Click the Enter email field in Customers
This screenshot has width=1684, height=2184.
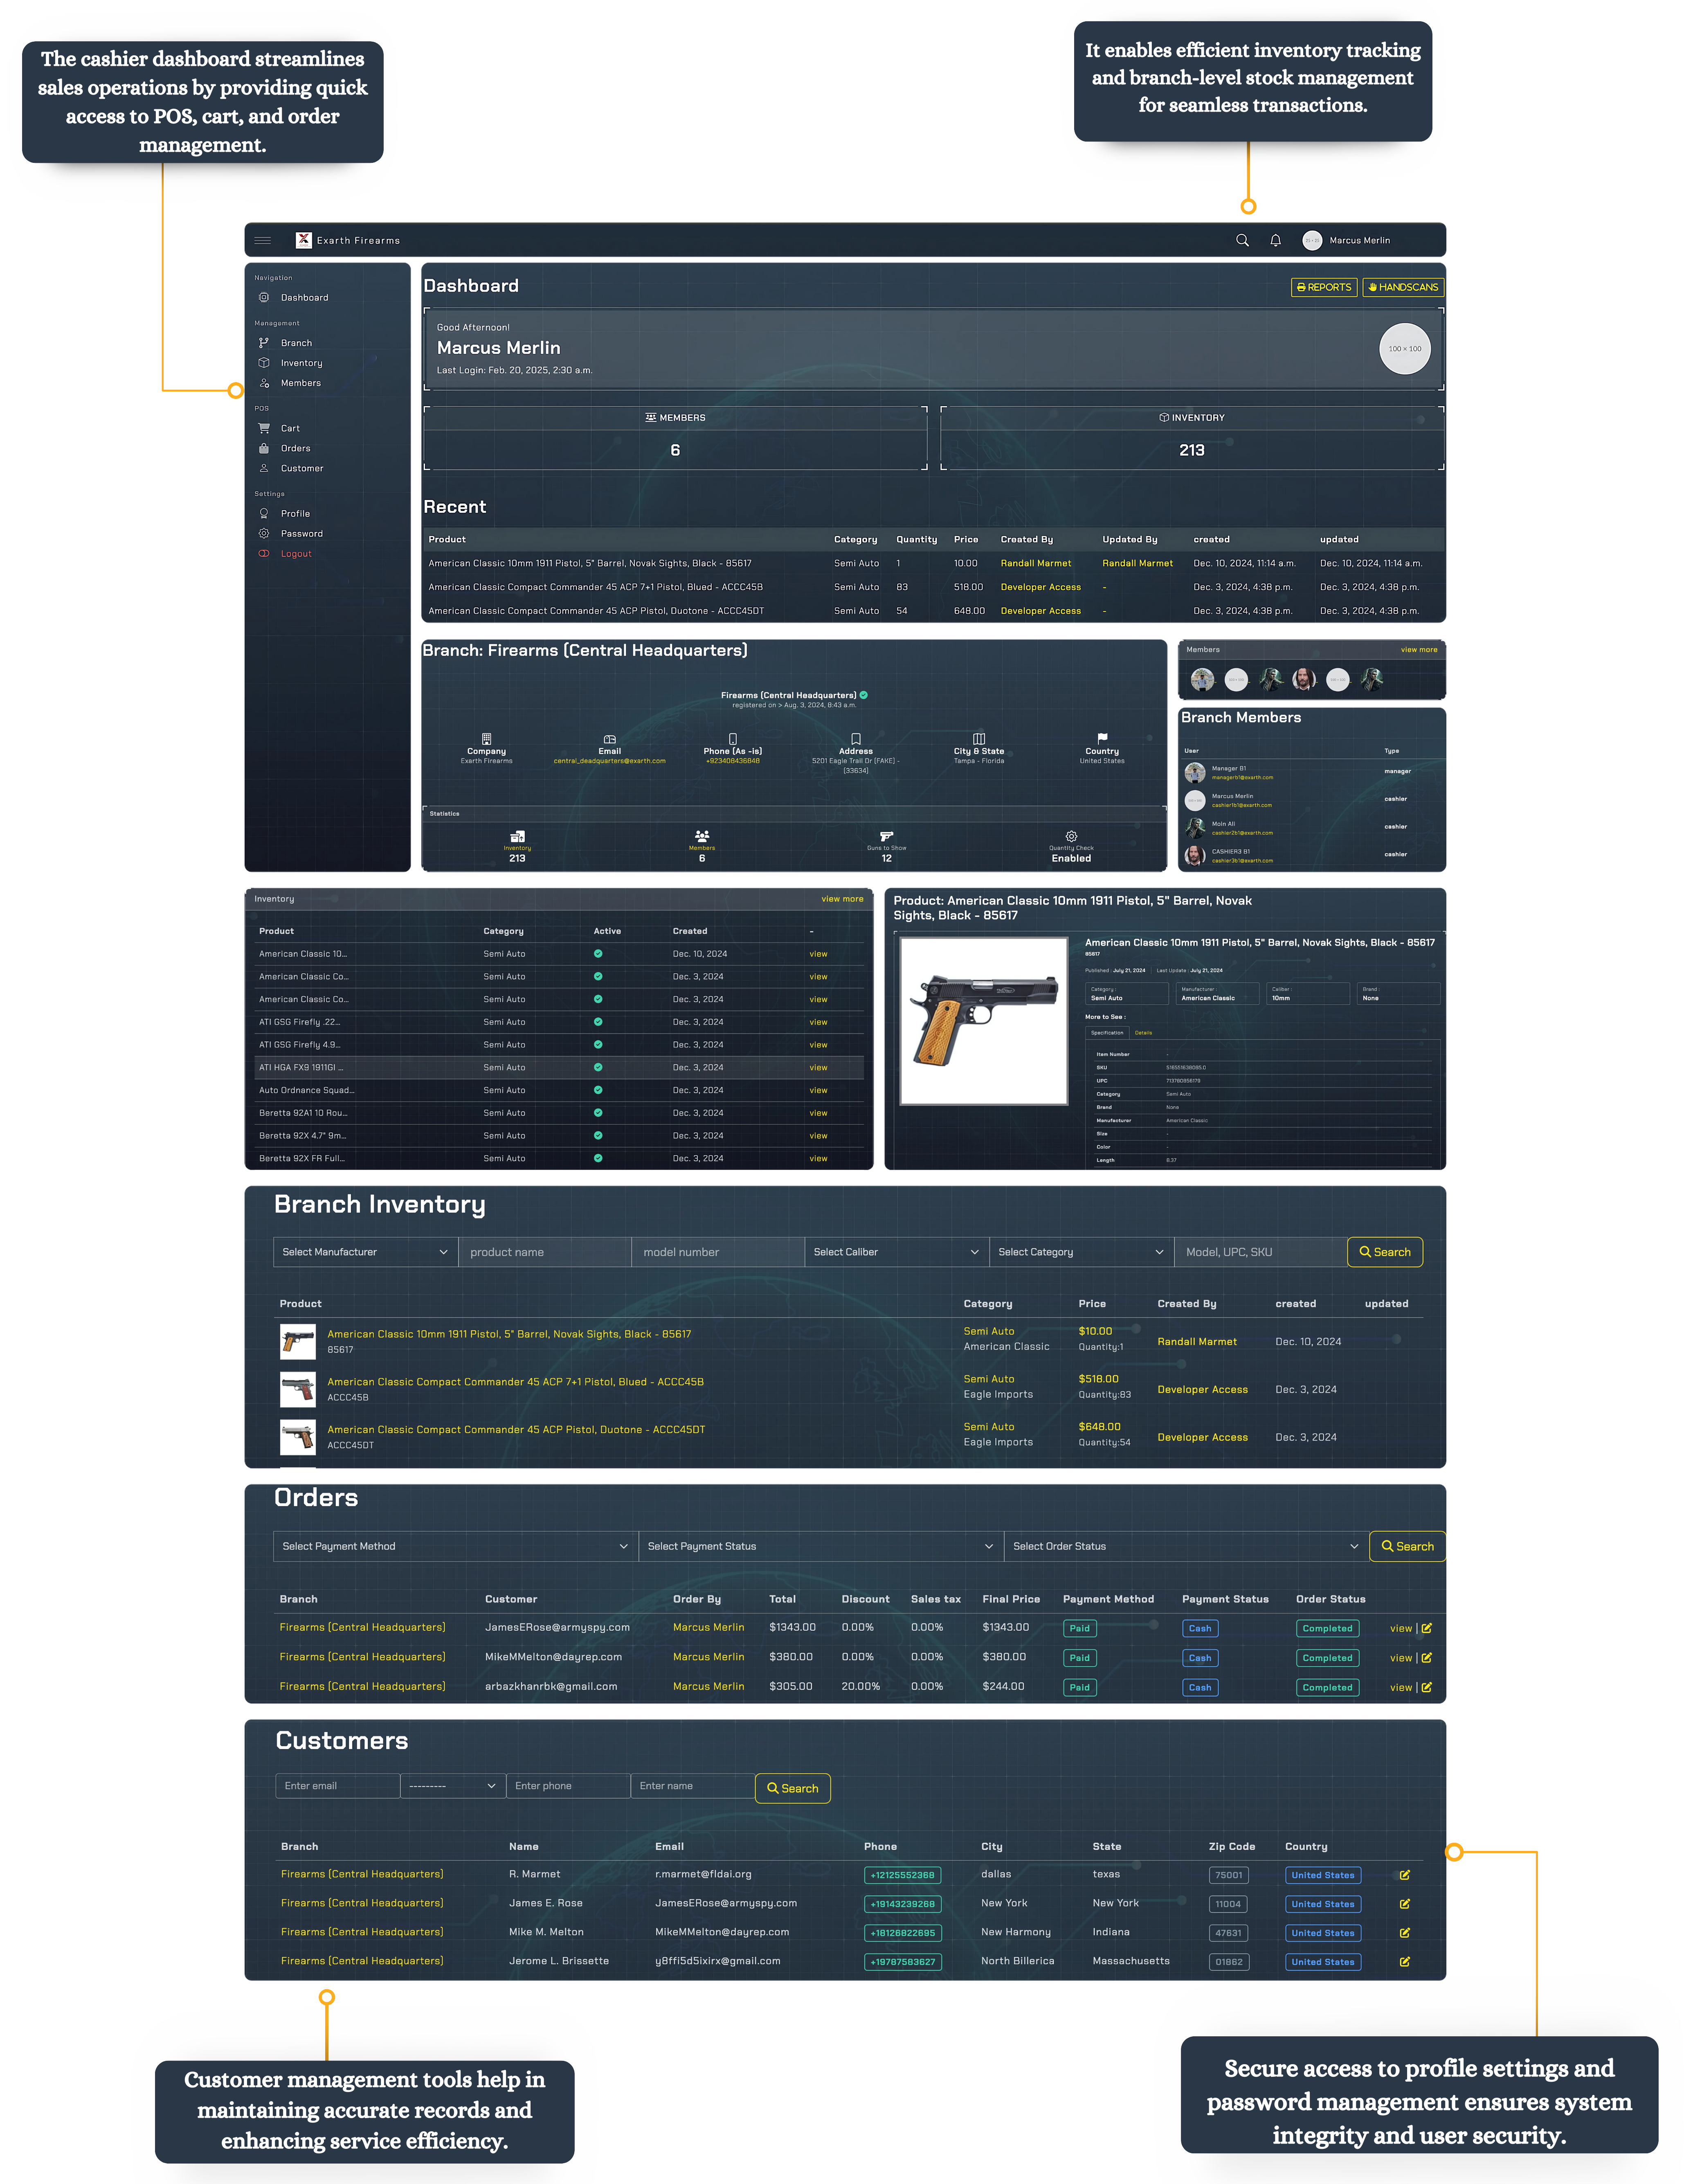pos(337,1786)
